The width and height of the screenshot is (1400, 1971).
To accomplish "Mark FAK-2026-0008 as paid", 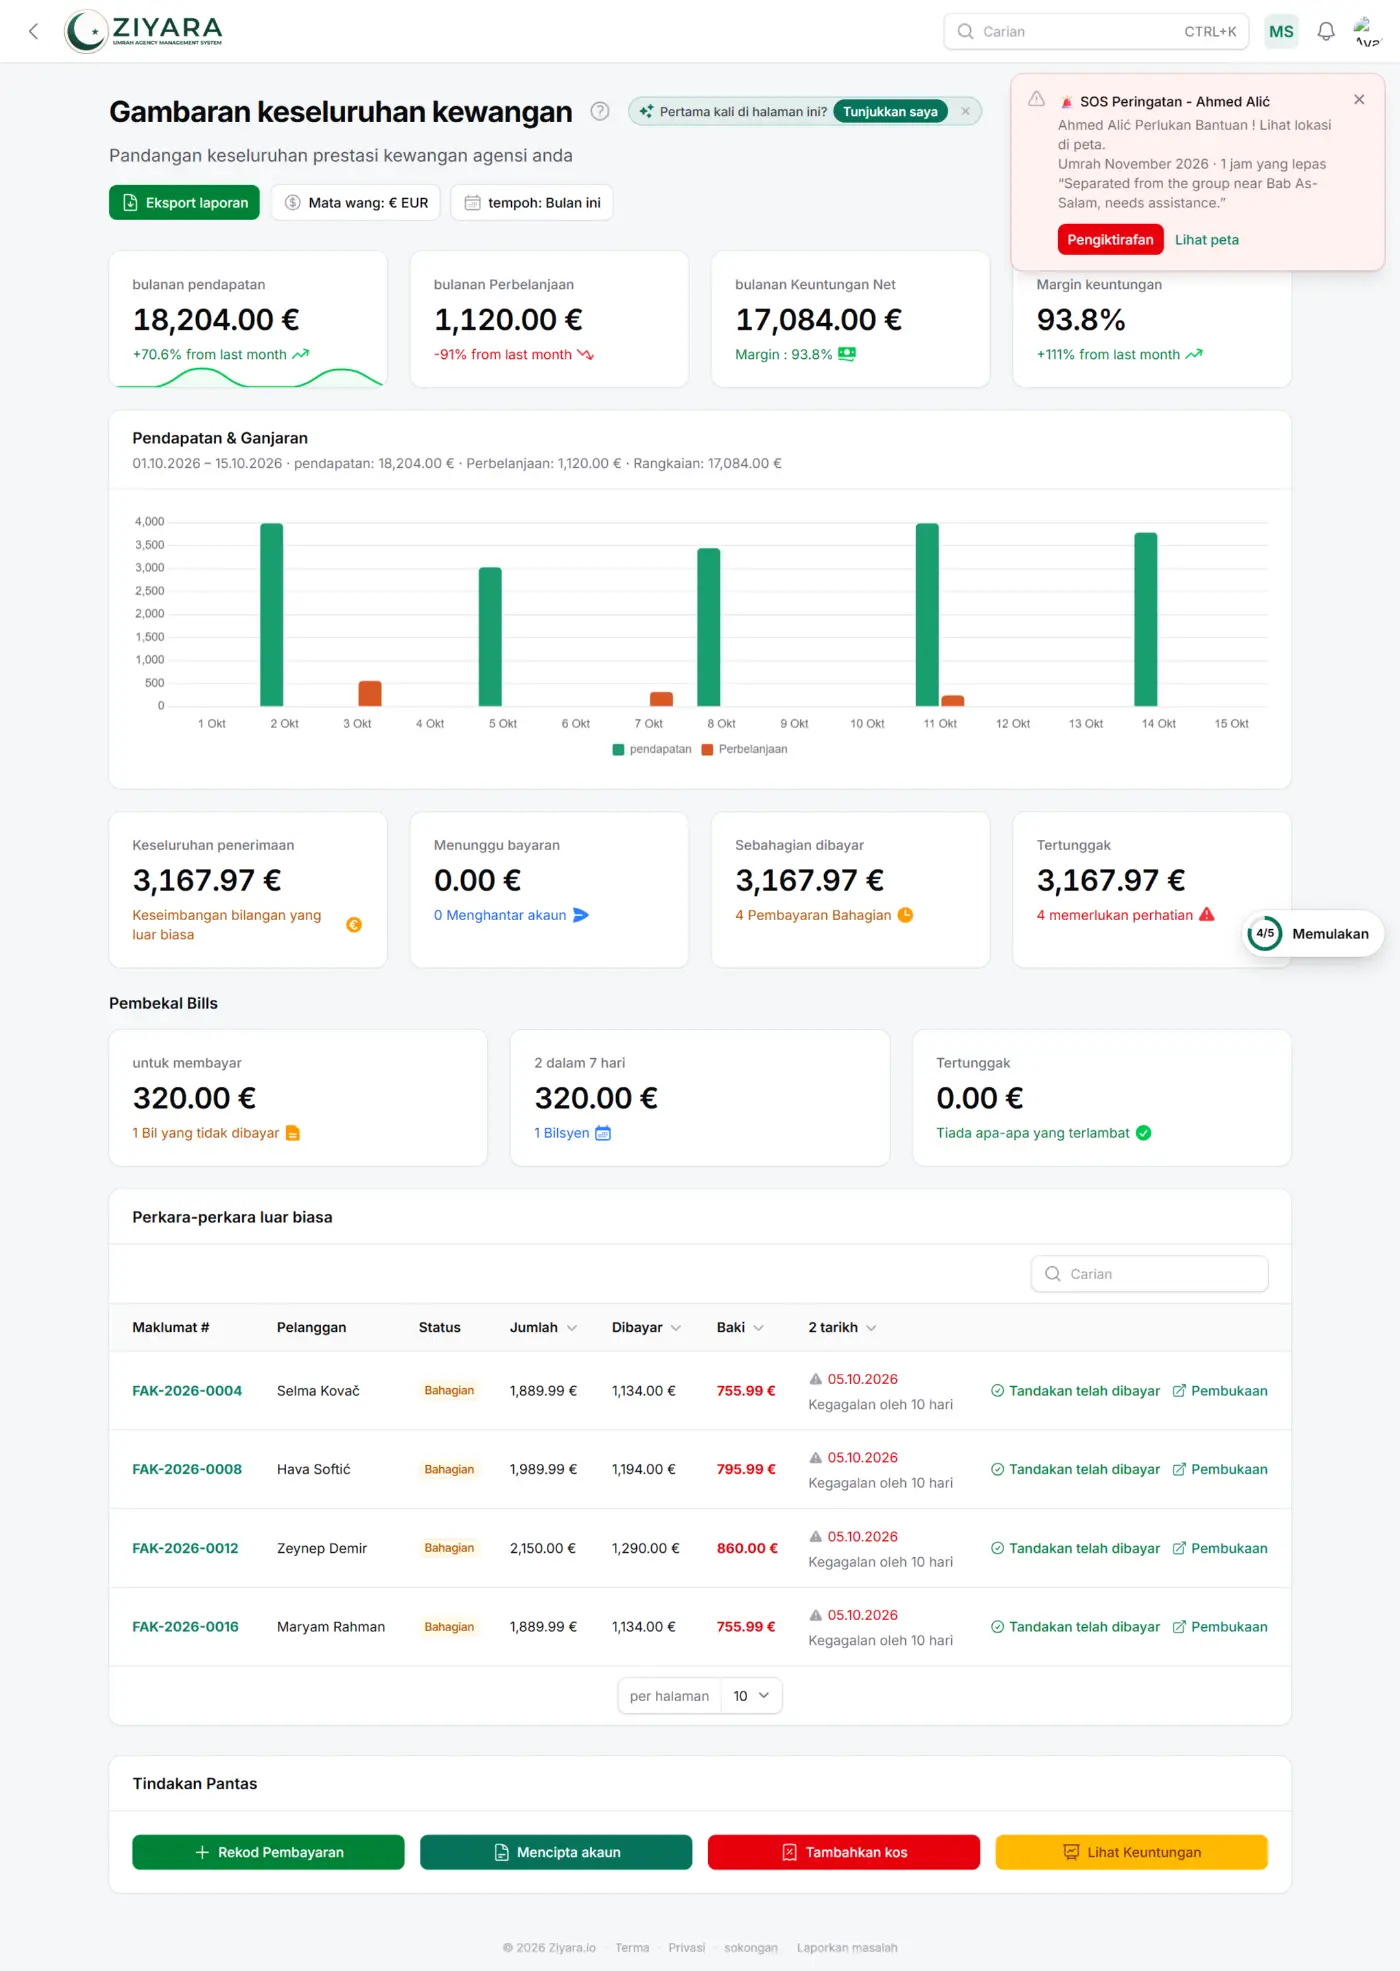I will pos(1075,1469).
